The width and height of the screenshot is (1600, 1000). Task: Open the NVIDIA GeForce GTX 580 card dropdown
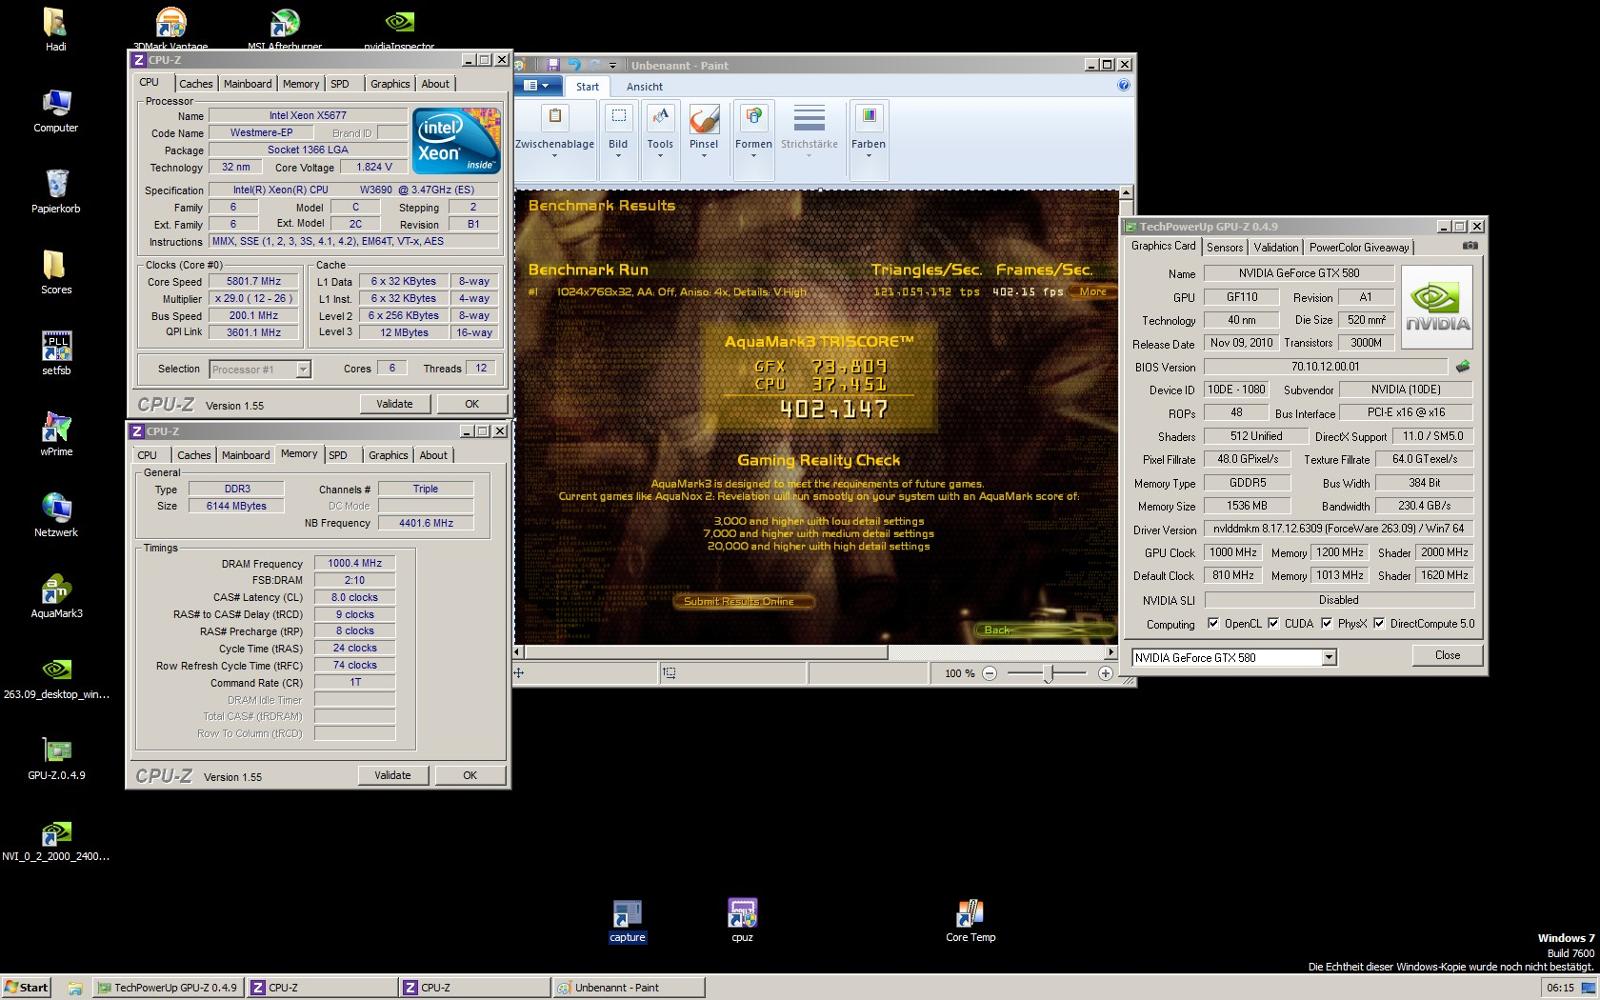1329,658
